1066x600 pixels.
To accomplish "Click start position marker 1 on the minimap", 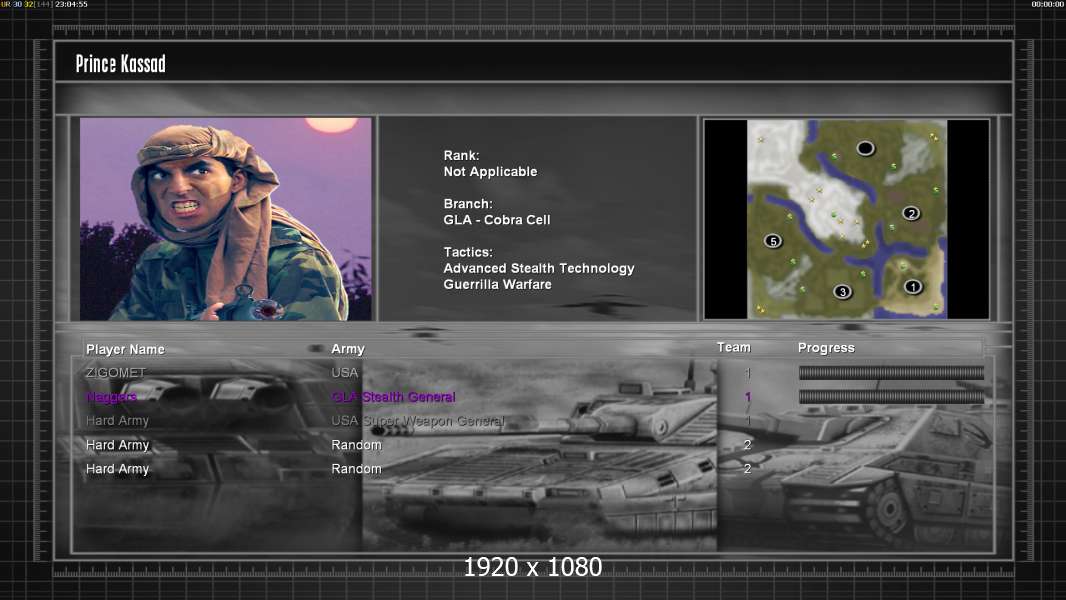I will [x=912, y=287].
